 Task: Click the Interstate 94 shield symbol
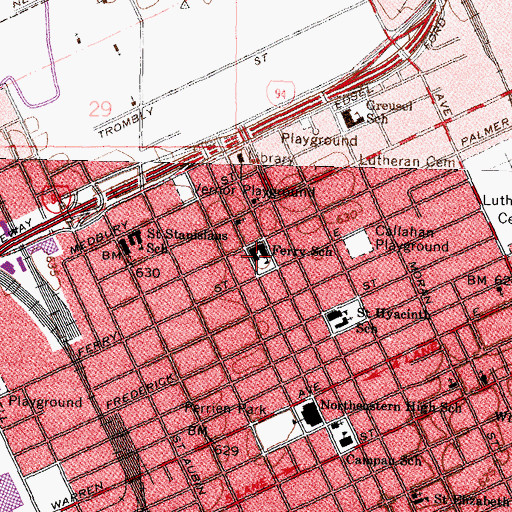click(x=281, y=93)
